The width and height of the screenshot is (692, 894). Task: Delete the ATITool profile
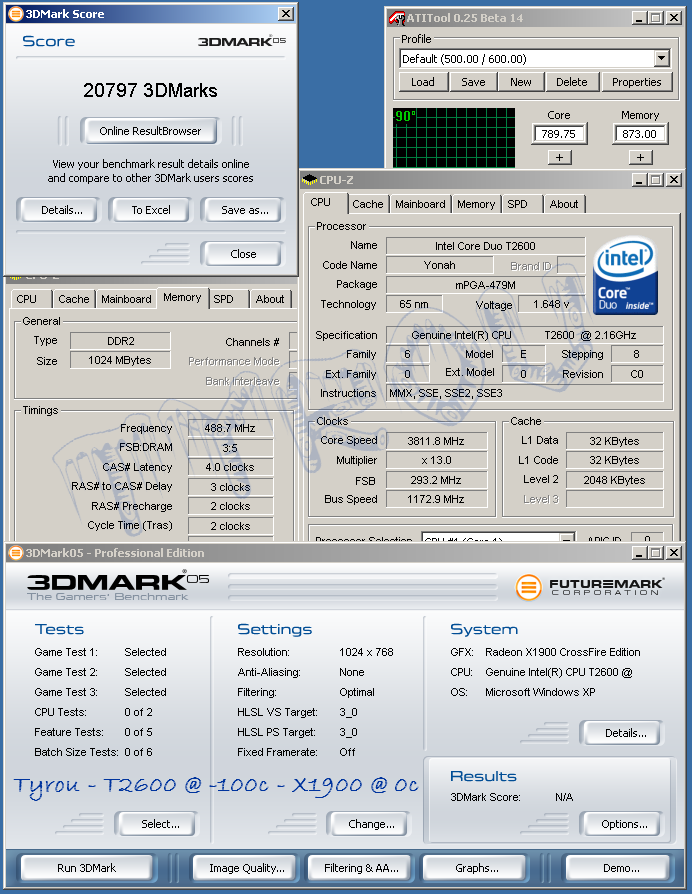(572, 82)
